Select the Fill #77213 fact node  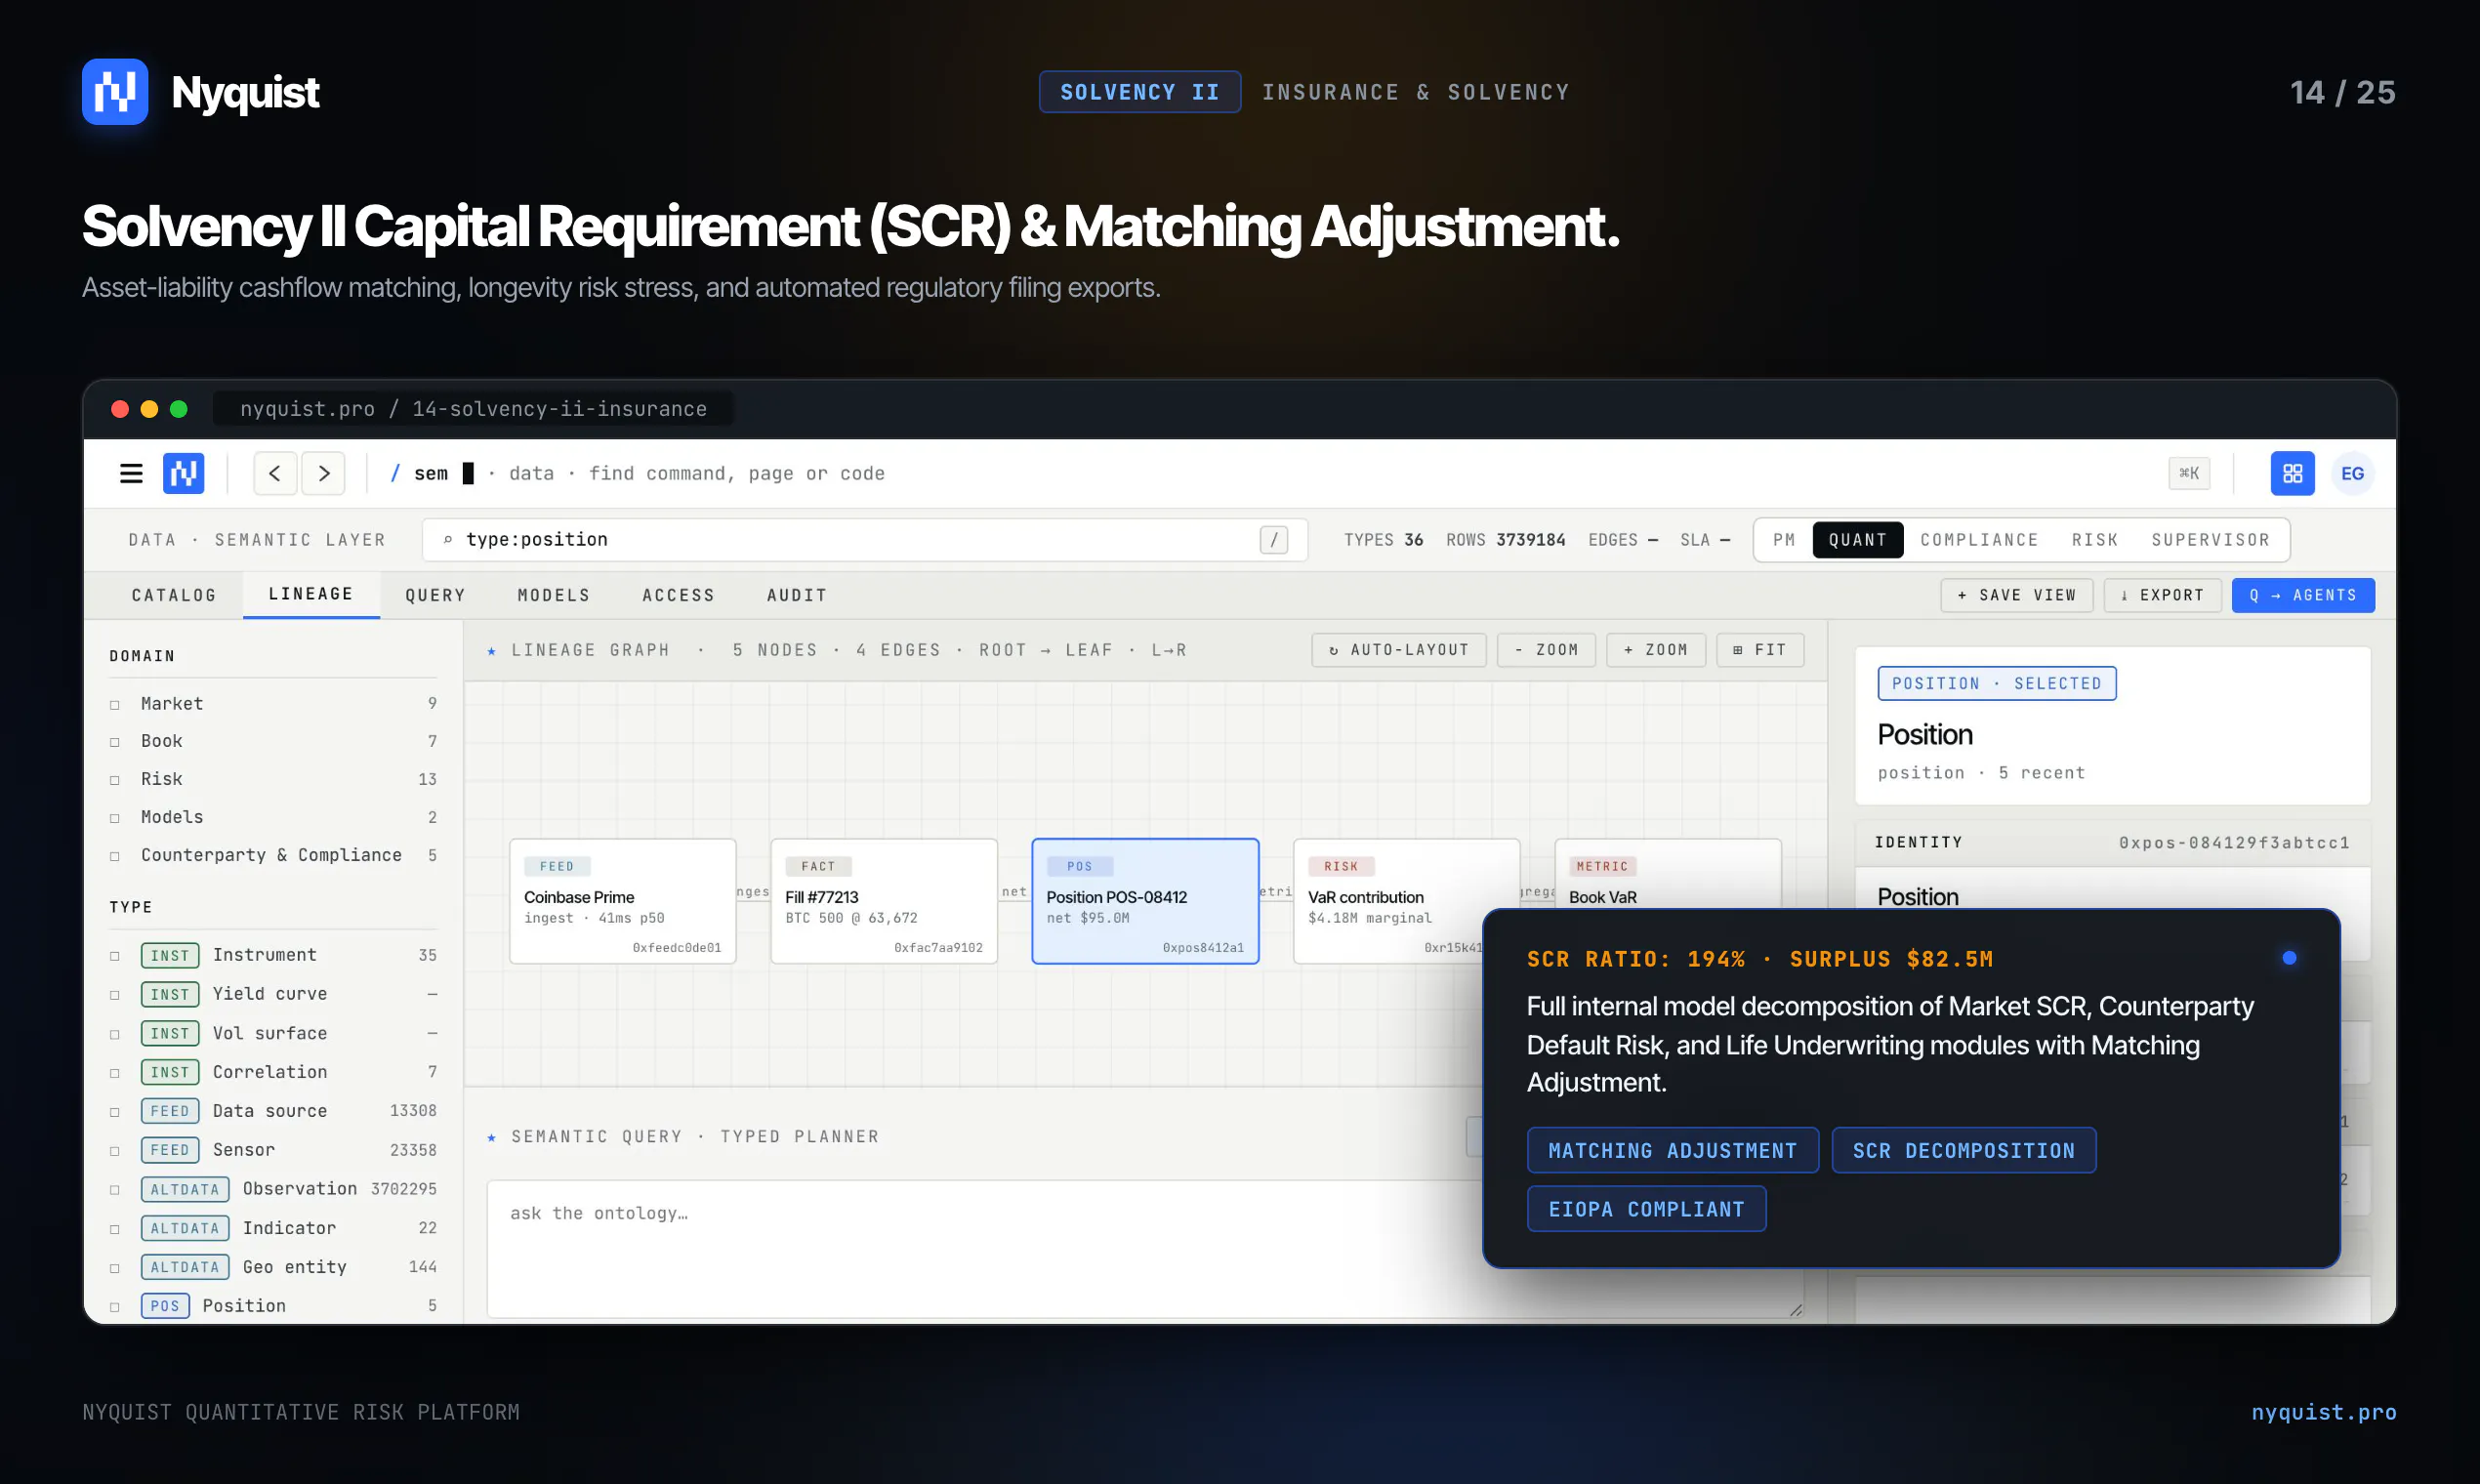(x=884, y=901)
